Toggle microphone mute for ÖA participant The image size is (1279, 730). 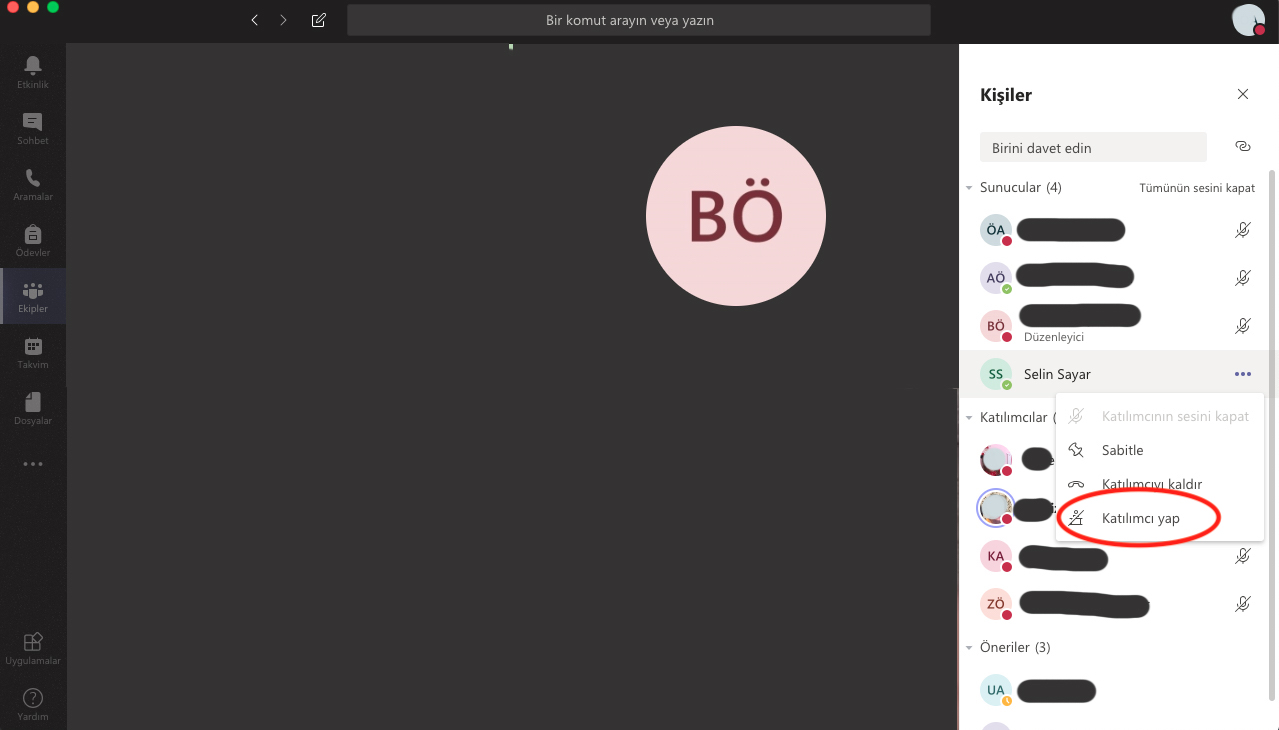[1242, 230]
